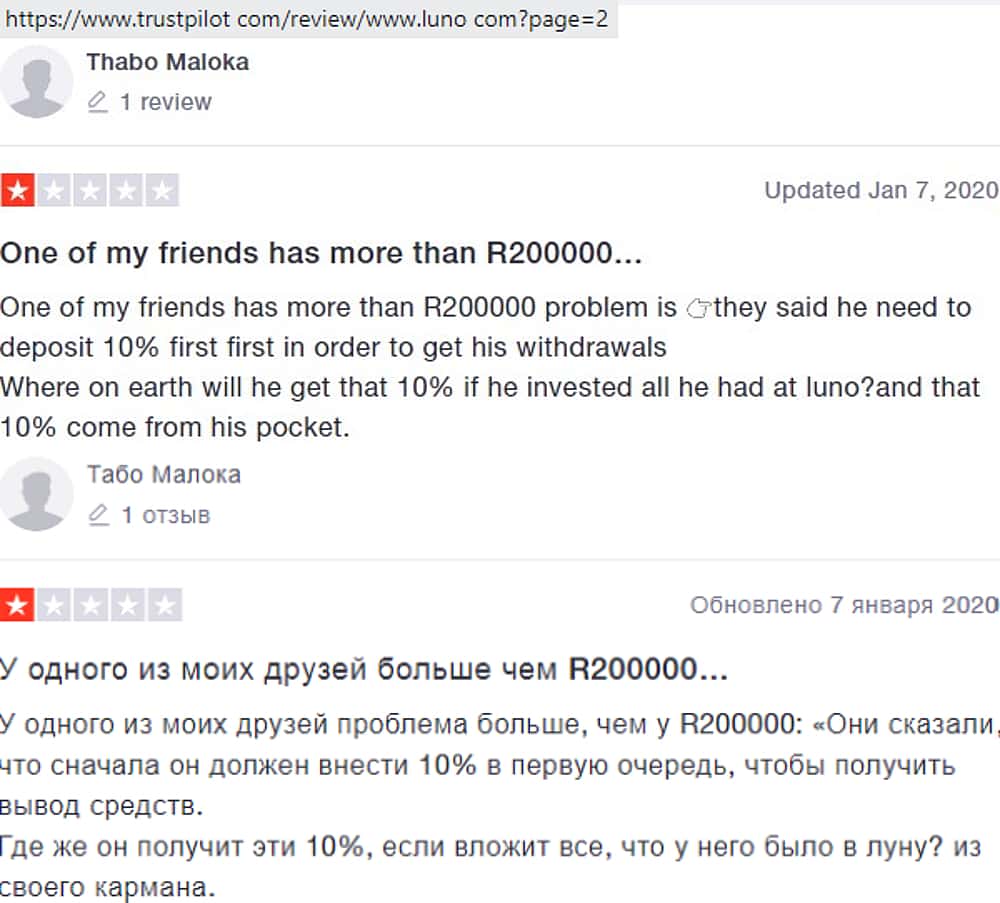Click the pencil icon beside "1 отзыв"

pos(97,515)
